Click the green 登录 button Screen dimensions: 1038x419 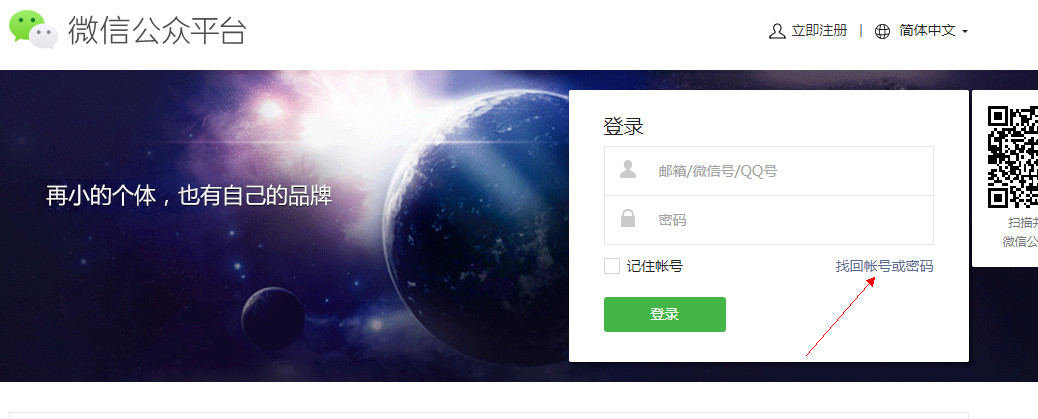click(x=665, y=314)
